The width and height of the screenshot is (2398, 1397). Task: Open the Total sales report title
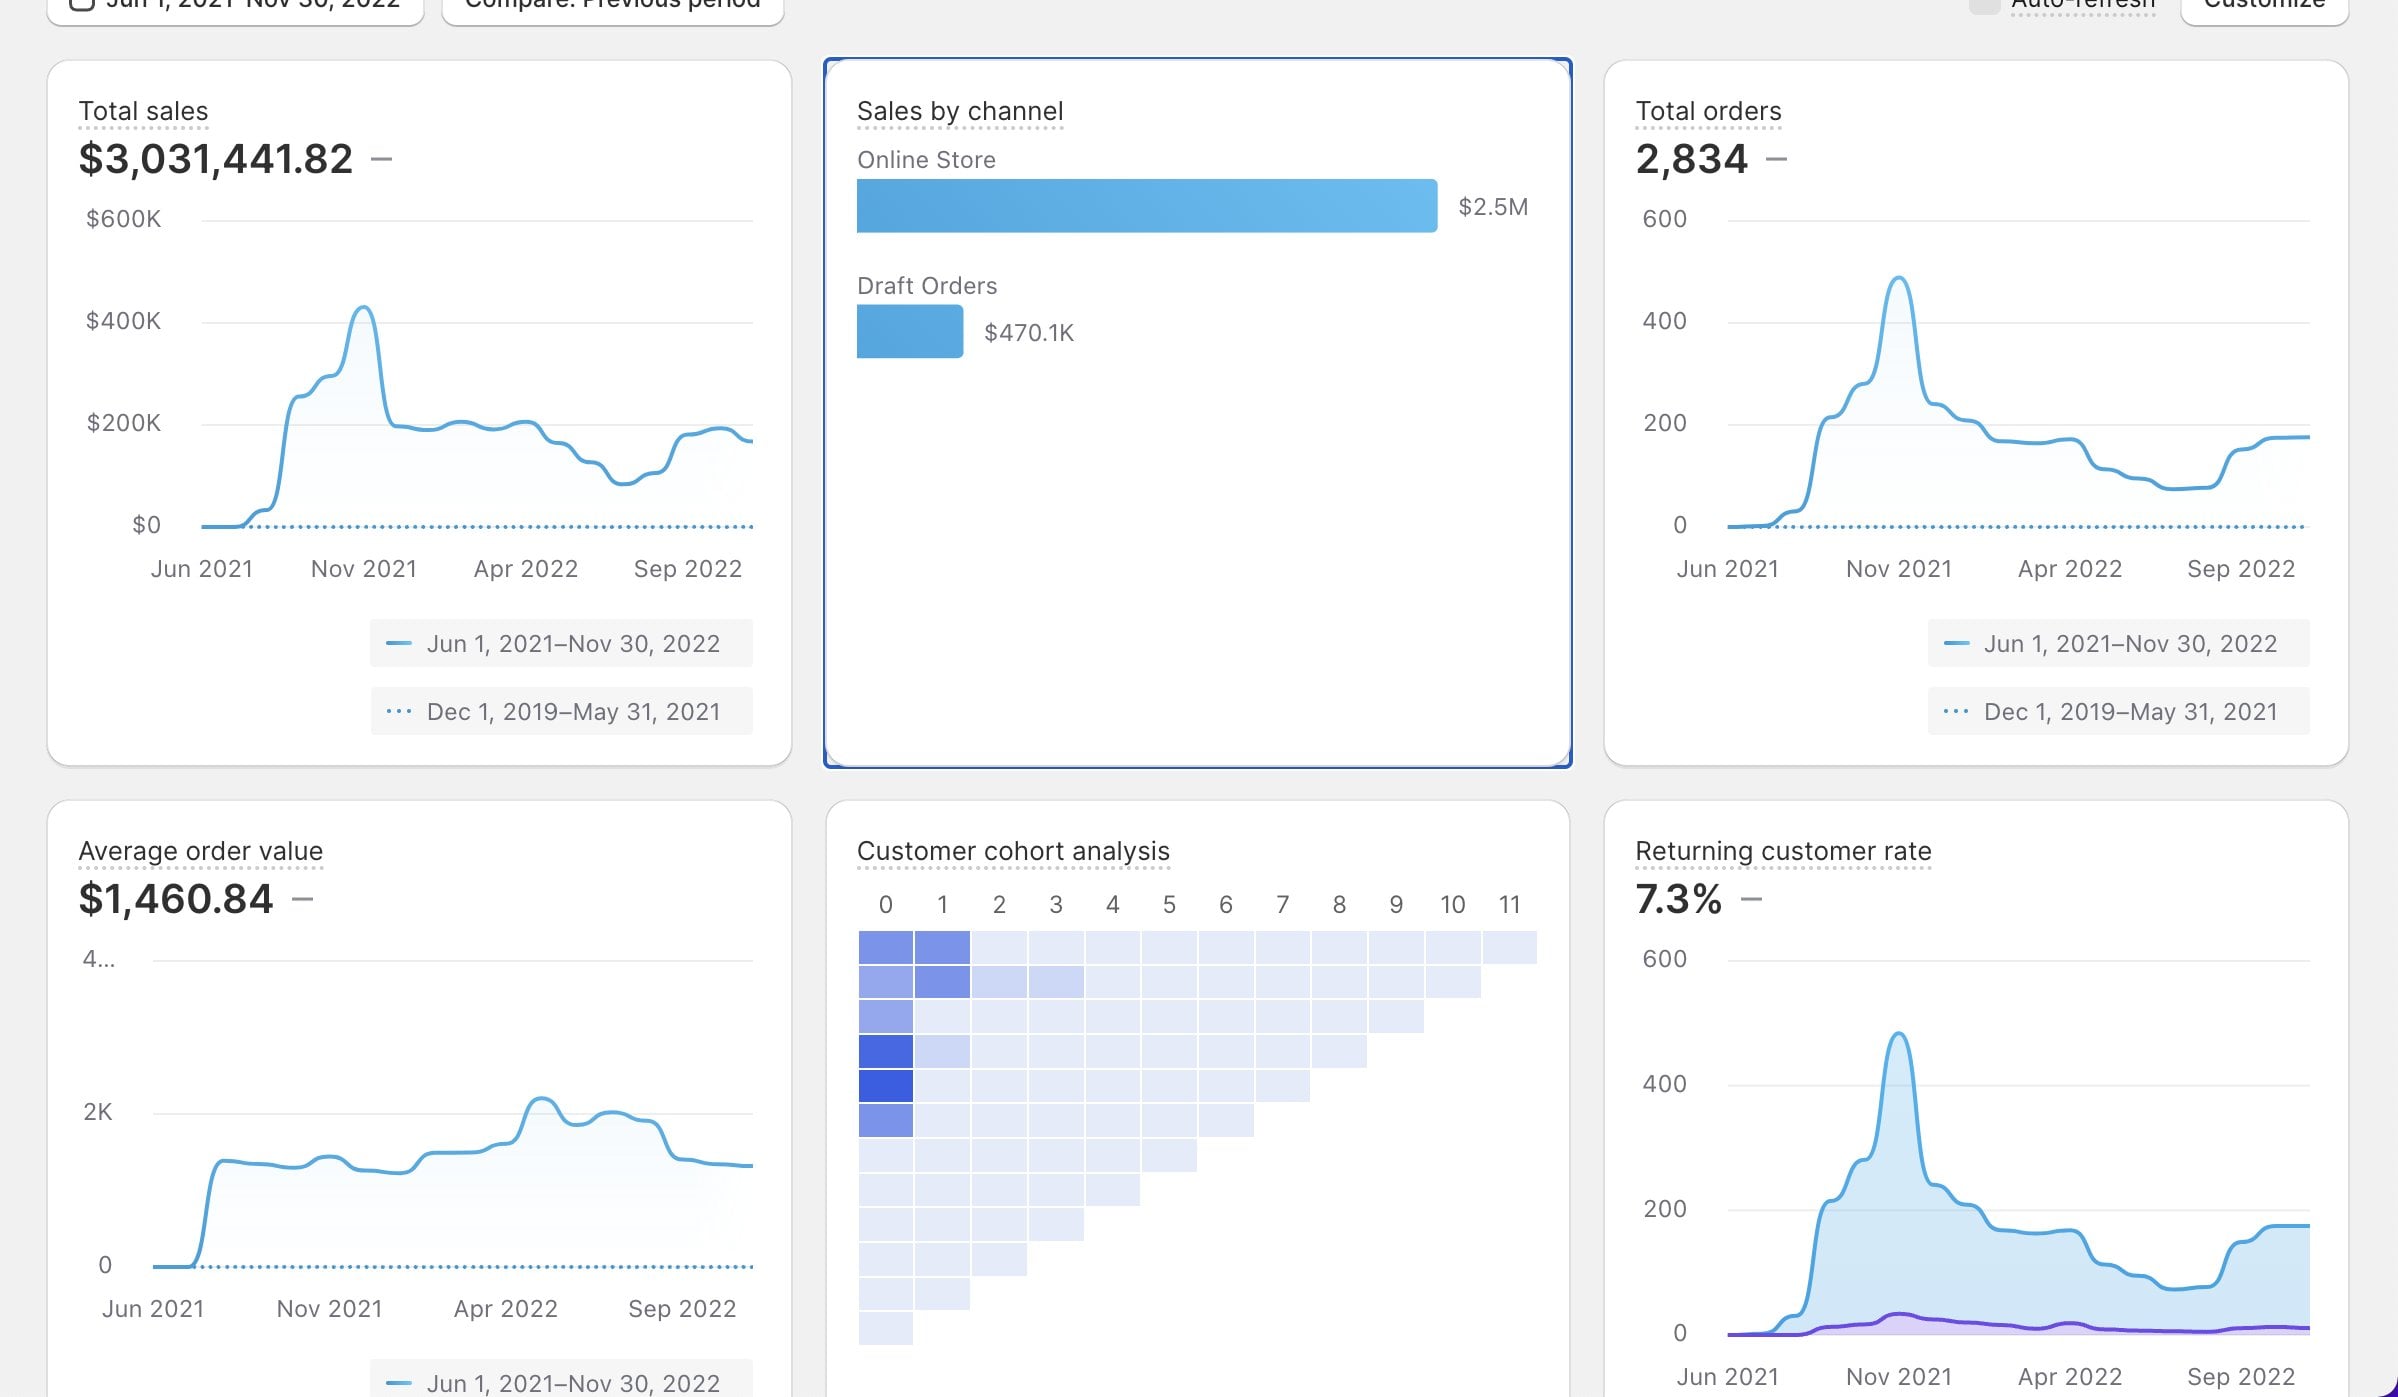coord(143,111)
